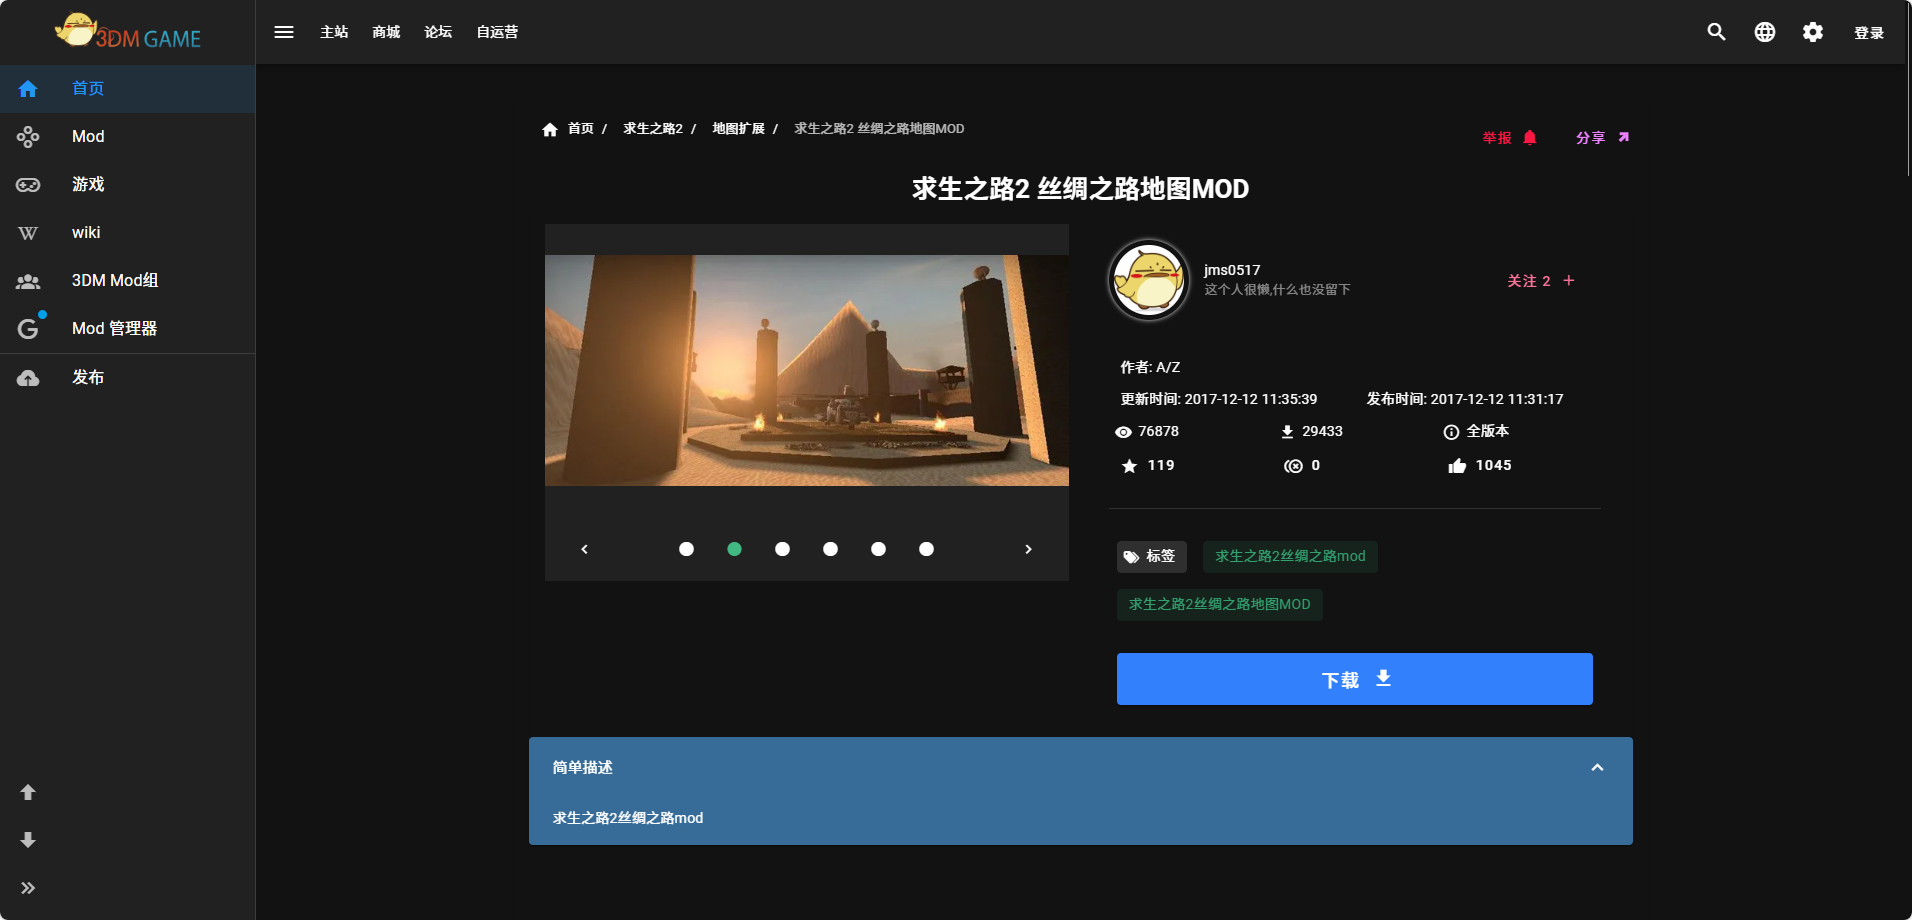Select second green carousel dot
This screenshot has width=1912, height=920.
click(x=734, y=549)
